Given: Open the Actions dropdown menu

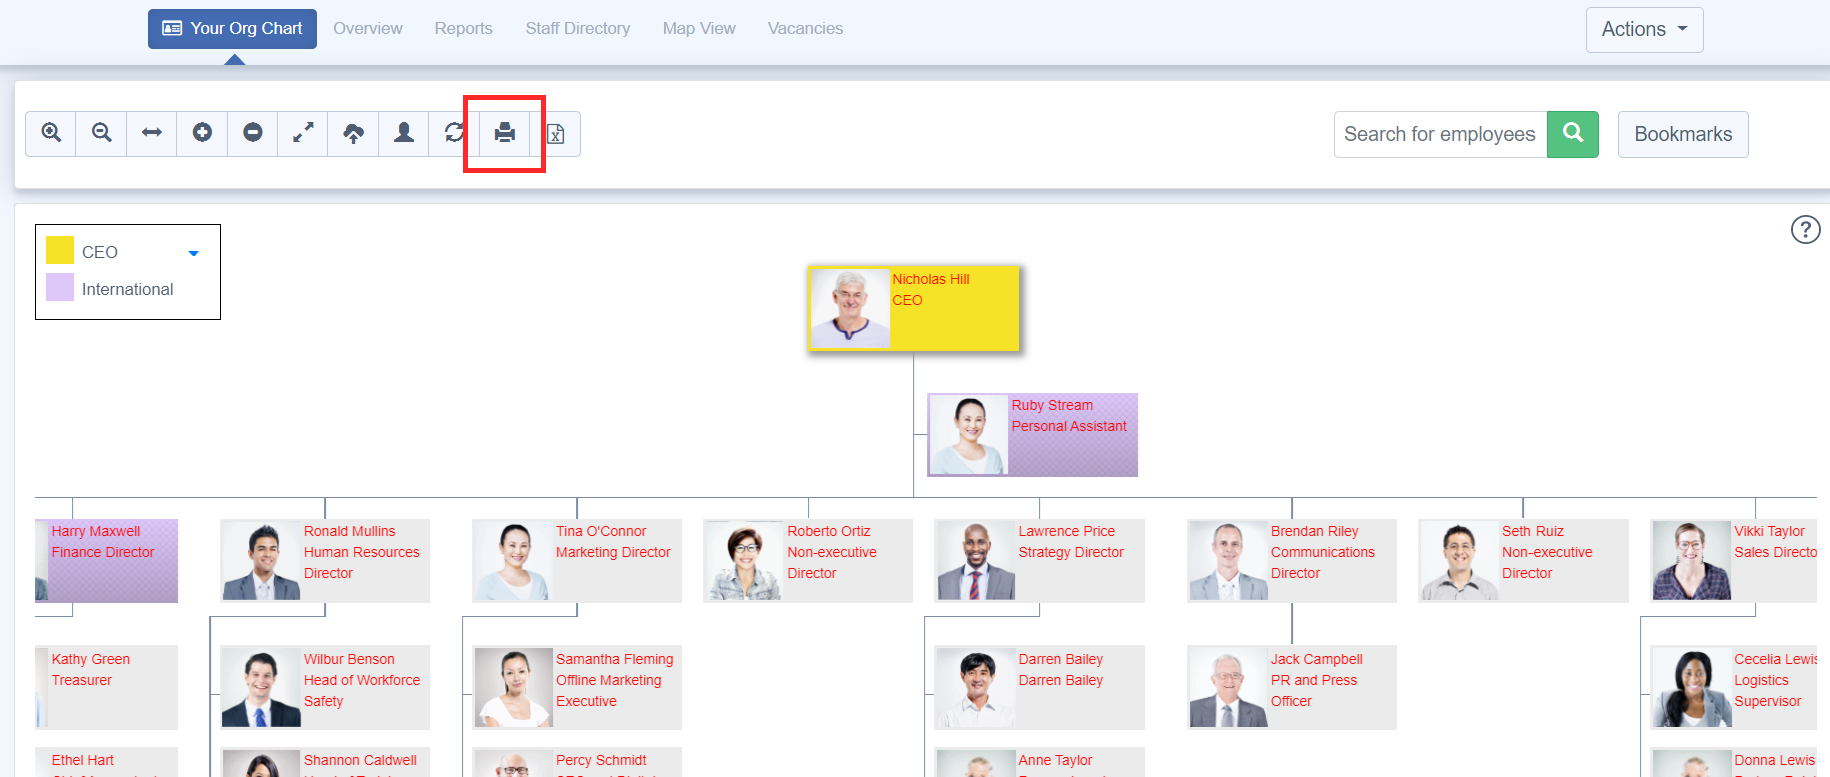Looking at the screenshot, I should pyautogui.click(x=1644, y=30).
